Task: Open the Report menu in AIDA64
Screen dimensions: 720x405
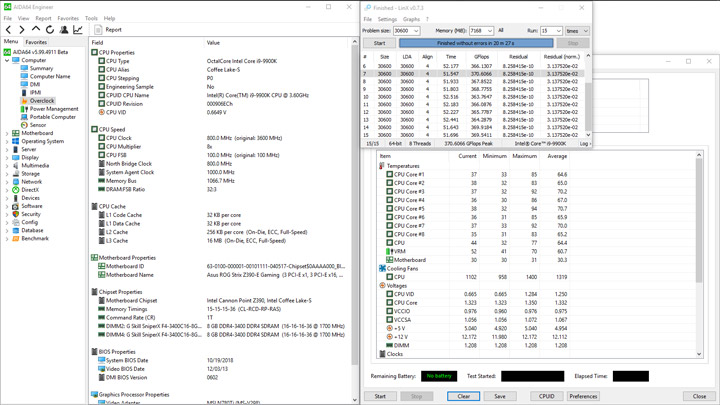Action: pos(43,18)
